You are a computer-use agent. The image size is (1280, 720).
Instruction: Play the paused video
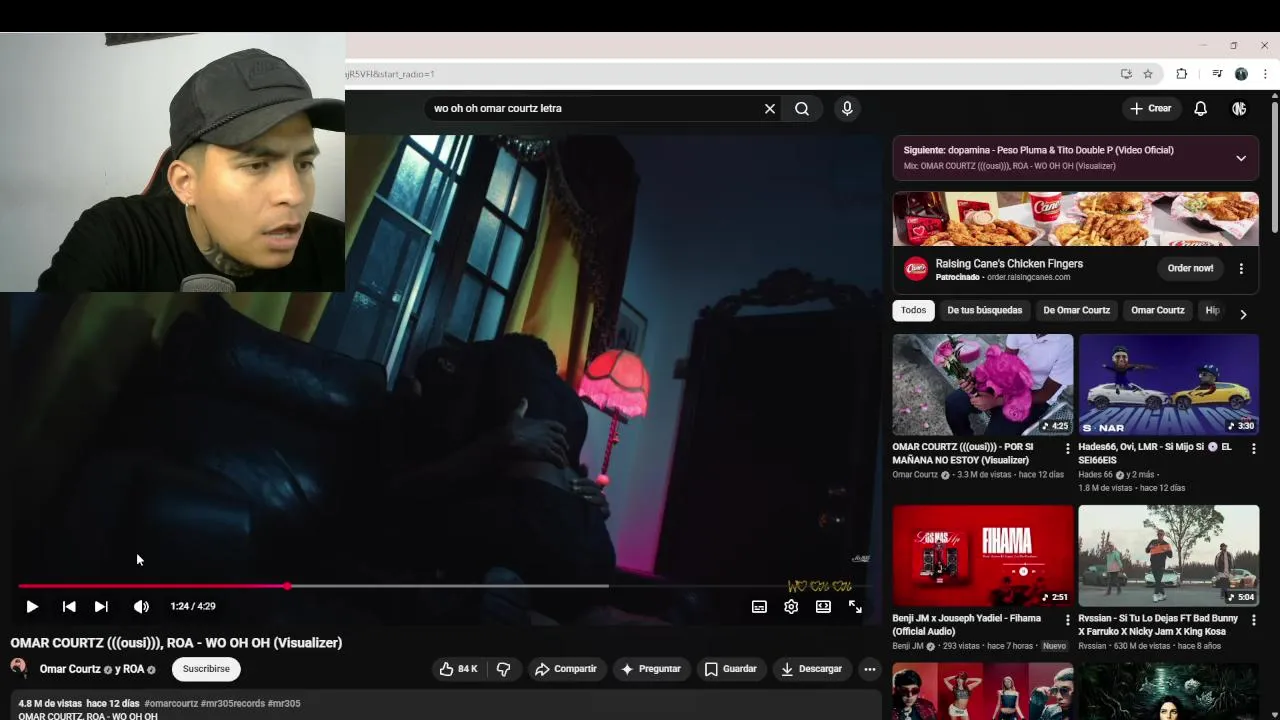pyautogui.click(x=31, y=606)
